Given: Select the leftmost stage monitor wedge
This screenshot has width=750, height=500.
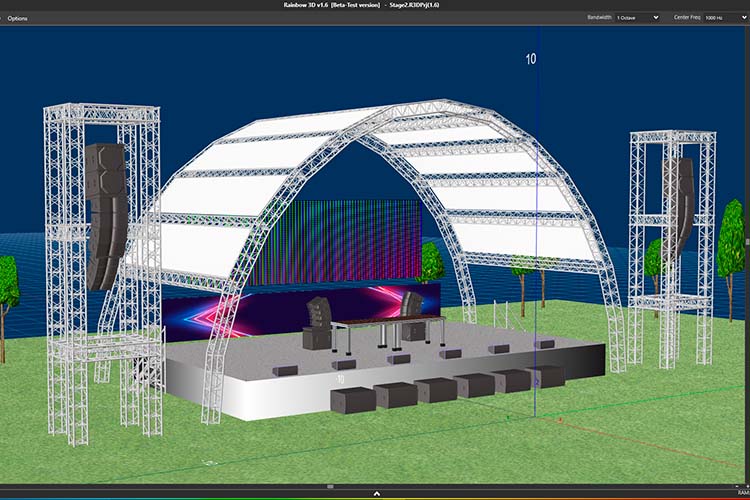Looking at the screenshot, I should (285, 370).
